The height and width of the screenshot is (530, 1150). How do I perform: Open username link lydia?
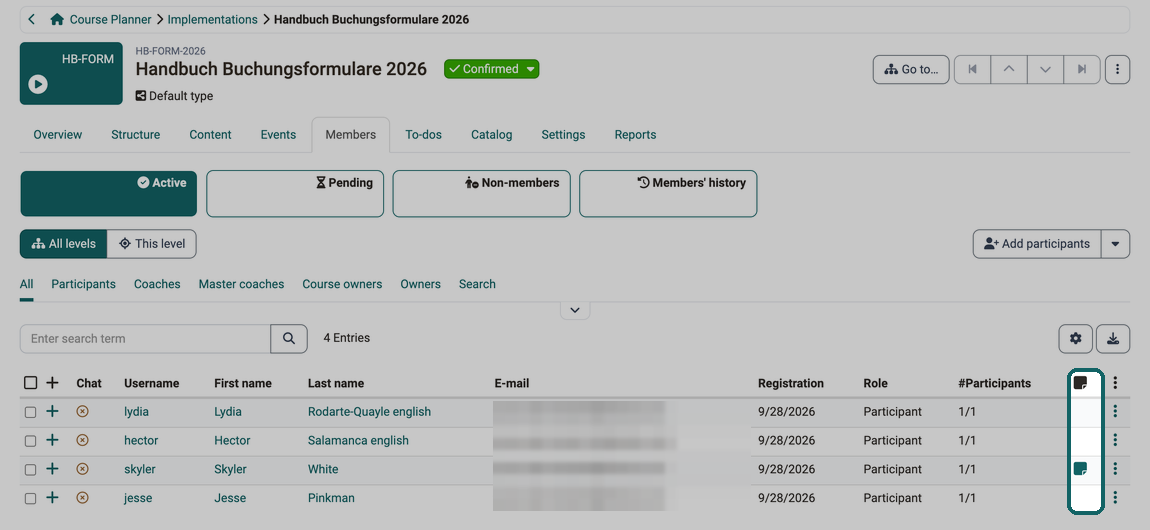pos(136,412)
